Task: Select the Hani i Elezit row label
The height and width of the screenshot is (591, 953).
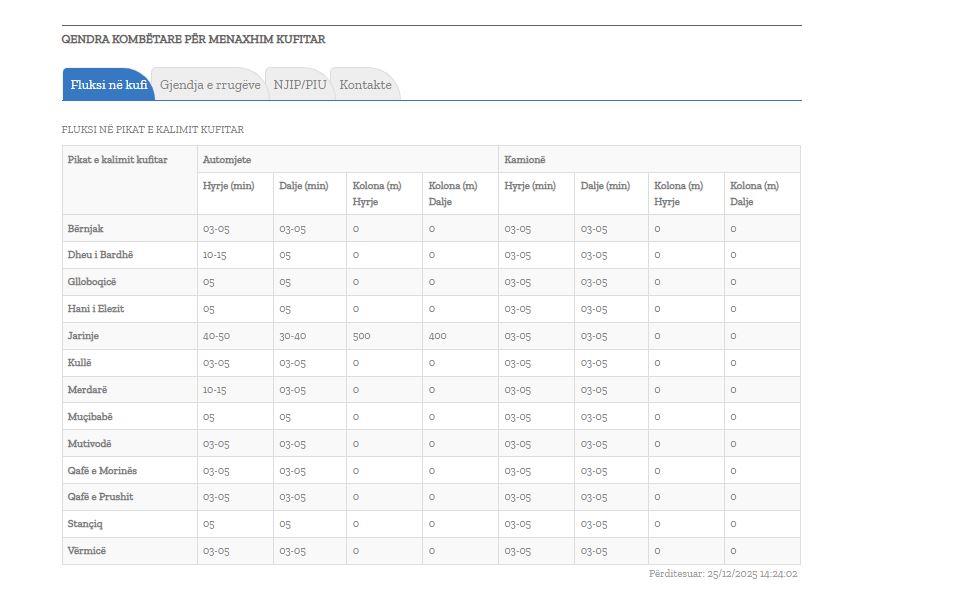Action: (96, 309)
